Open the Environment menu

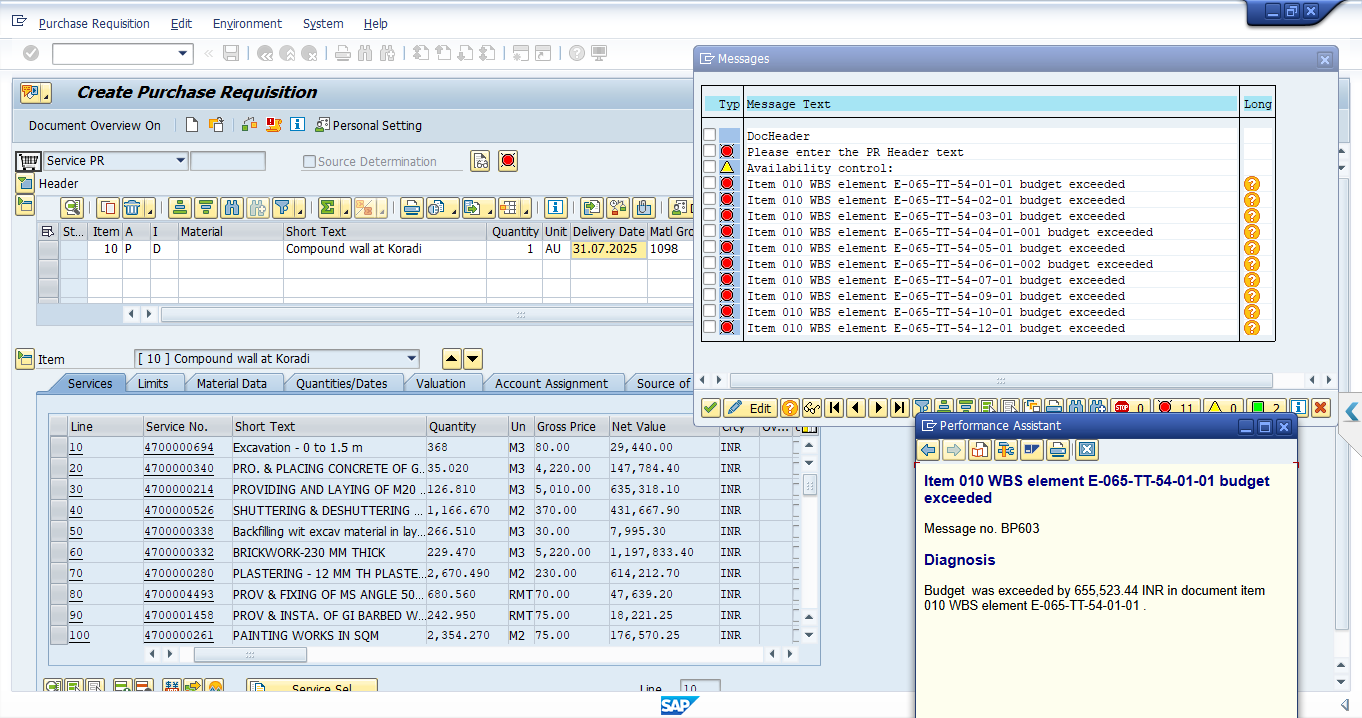point(247,23)
